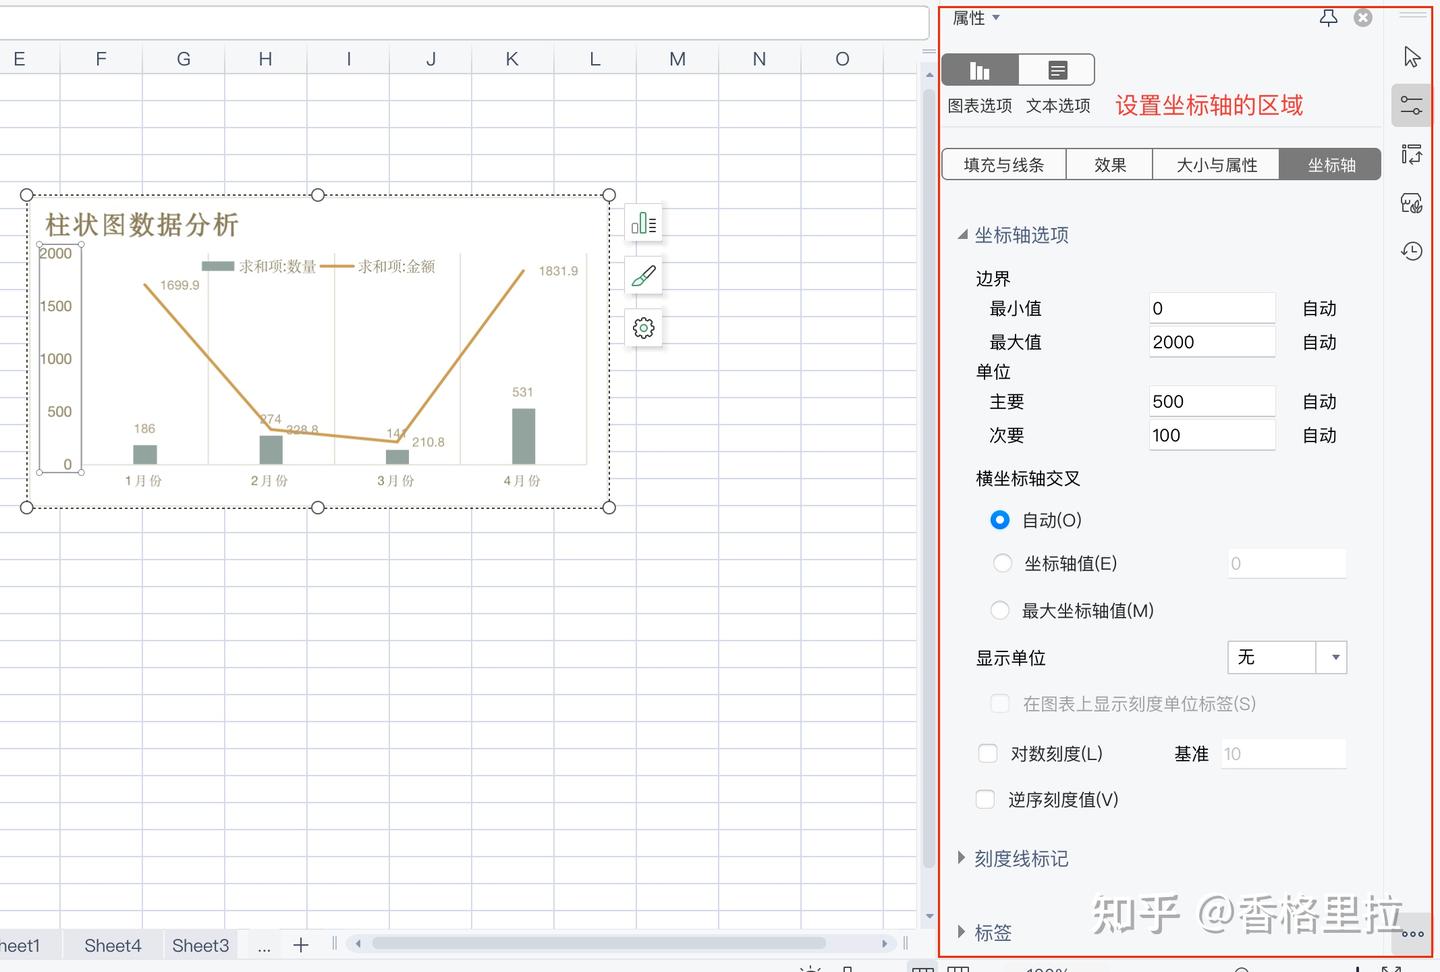This screenshot has width=1440, height=972.
Task: Select the 自动(O) radio button
Action: tap(1000, 520)
